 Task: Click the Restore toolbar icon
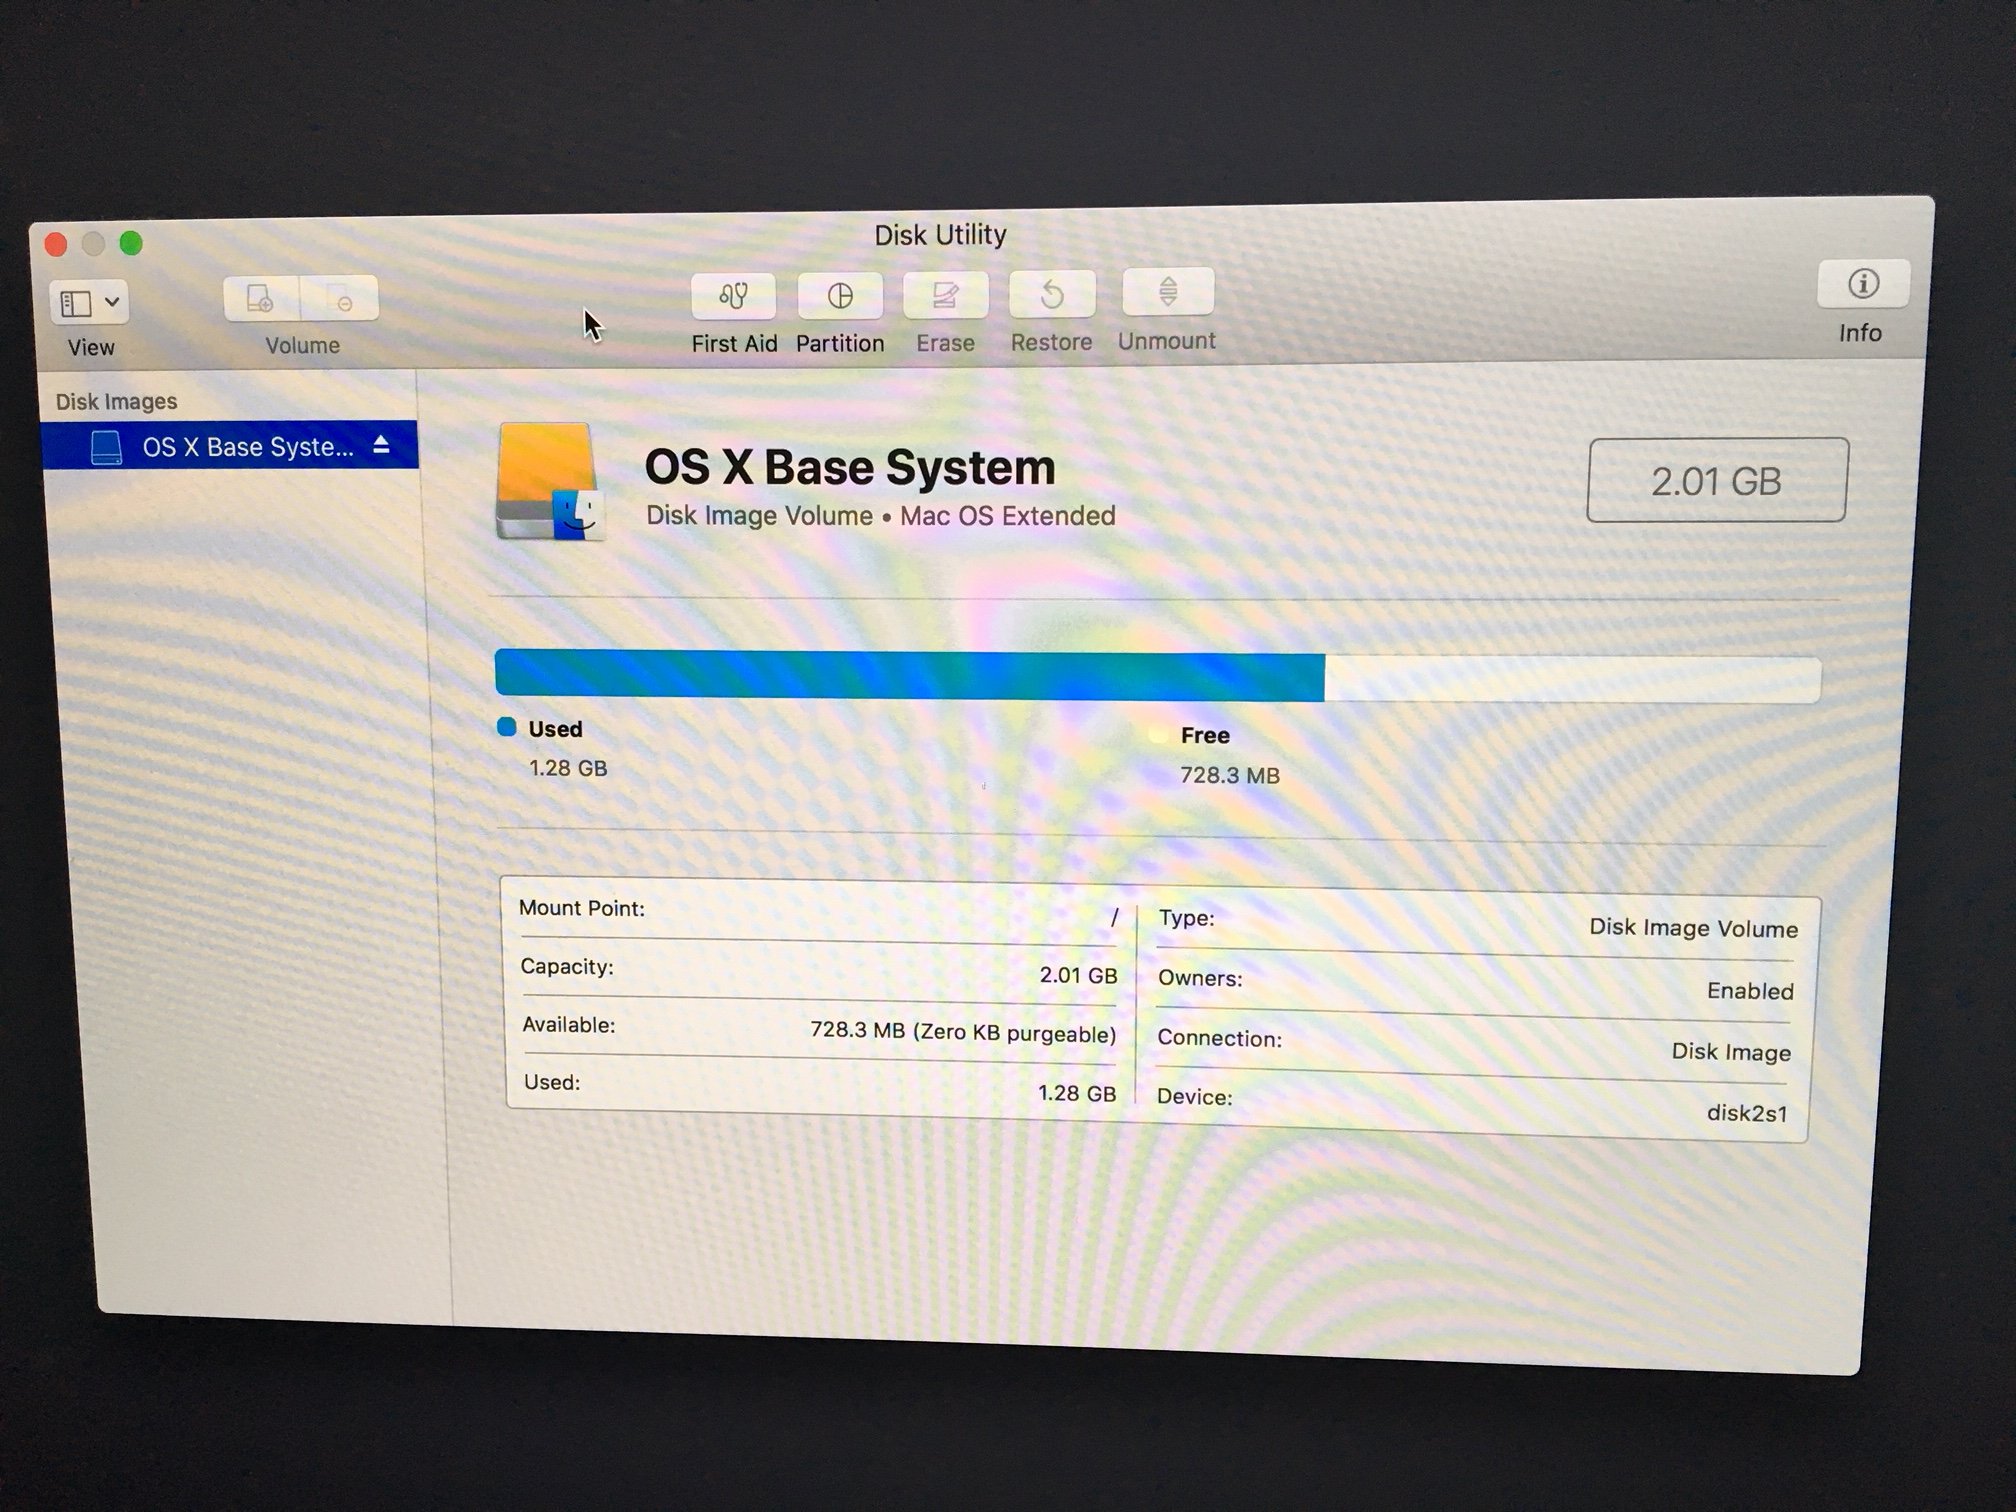pyautogui.click(x=1051, y=294)
